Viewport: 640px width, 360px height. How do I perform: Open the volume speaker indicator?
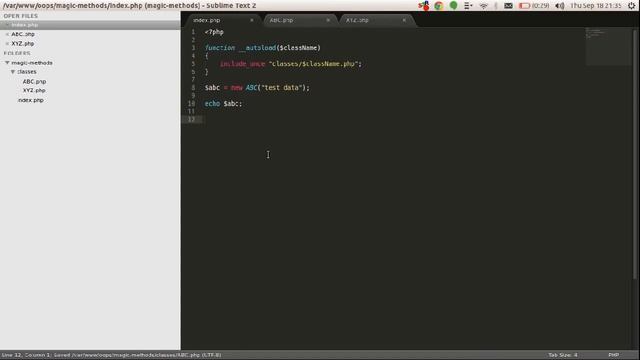click(x=560, y=6)
